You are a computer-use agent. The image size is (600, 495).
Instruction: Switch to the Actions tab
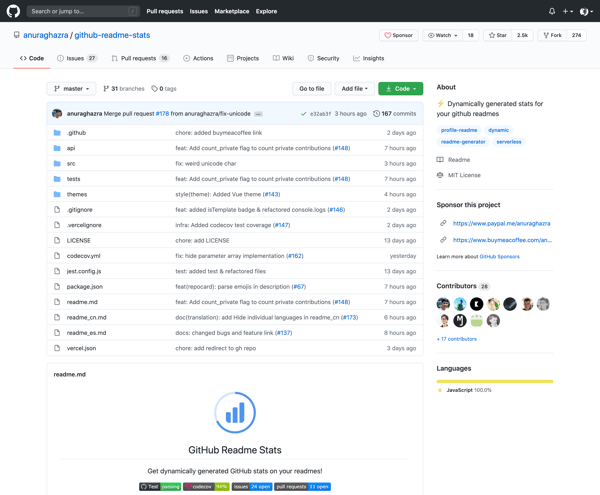198,59
